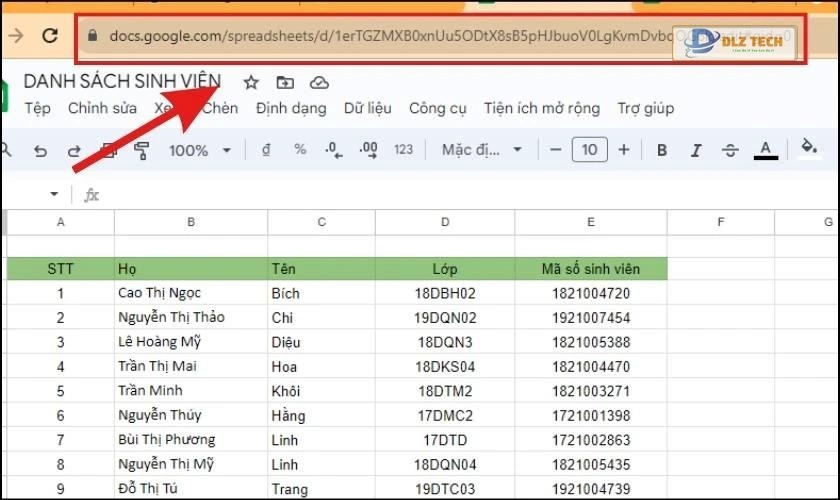Viewport: 840px width, 500px height.
Task: Select student ID 1721001398
Action: point(591,415)
